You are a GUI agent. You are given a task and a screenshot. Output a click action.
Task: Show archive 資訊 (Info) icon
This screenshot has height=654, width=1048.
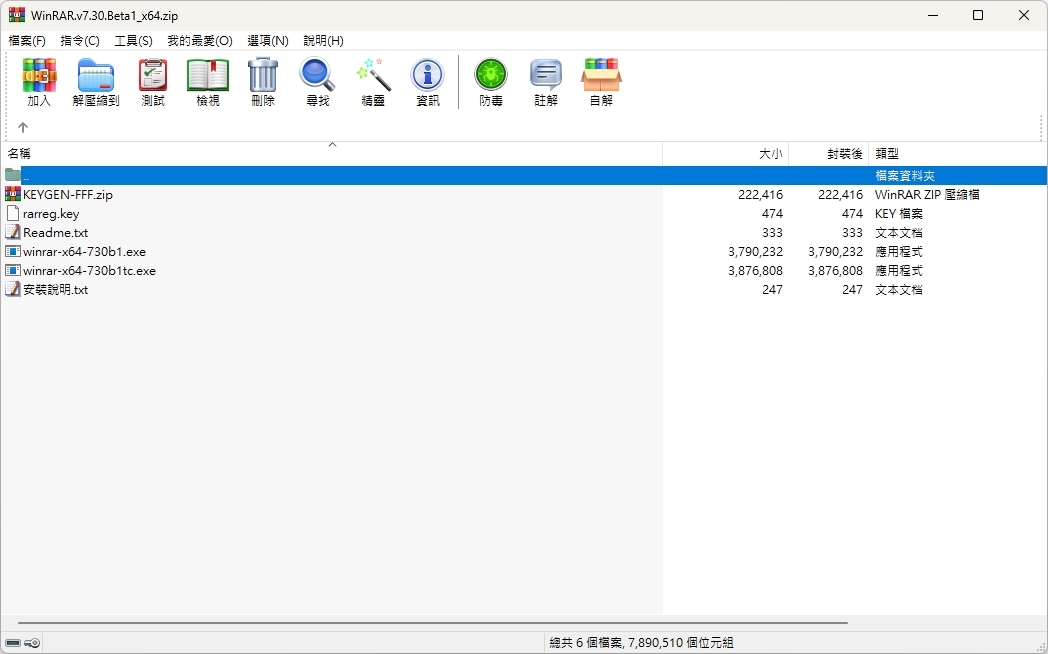[428, 82]
